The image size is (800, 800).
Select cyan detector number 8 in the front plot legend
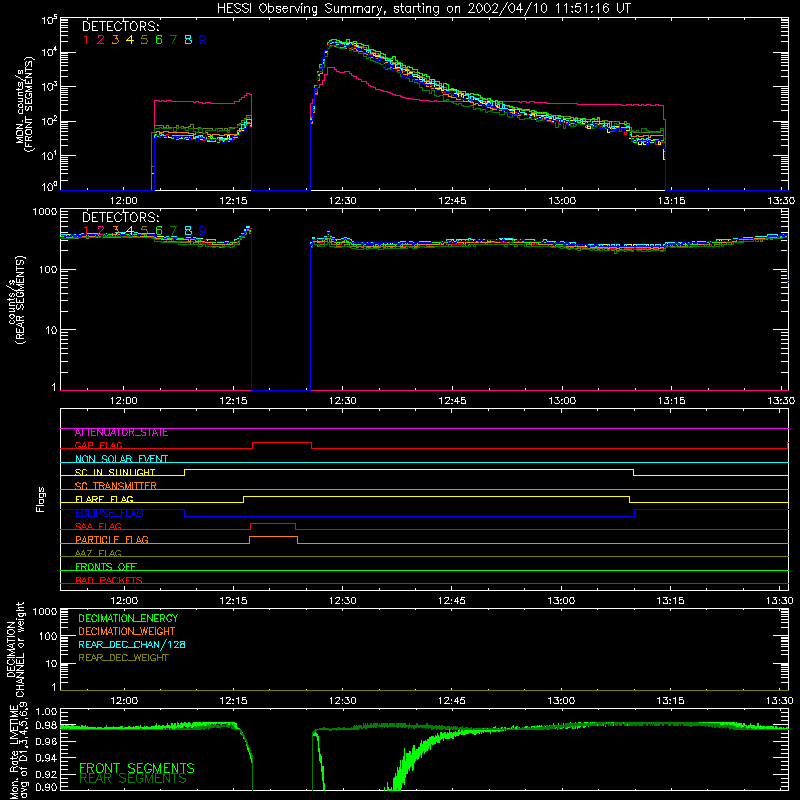click(x=188, y=40)
